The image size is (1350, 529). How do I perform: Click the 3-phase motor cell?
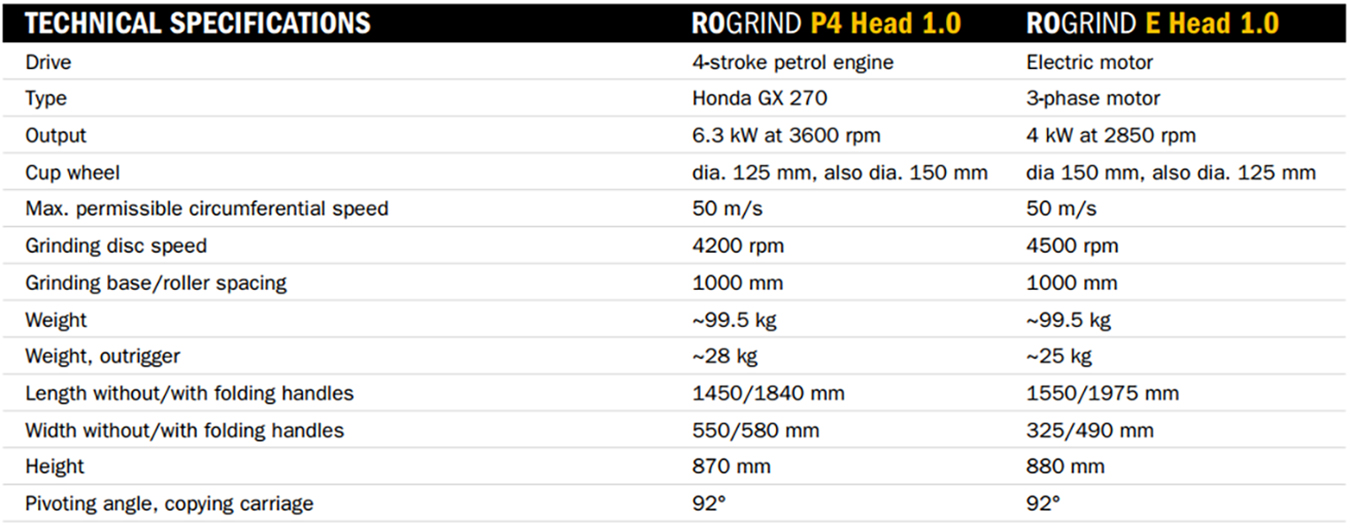click(1093, 99)
